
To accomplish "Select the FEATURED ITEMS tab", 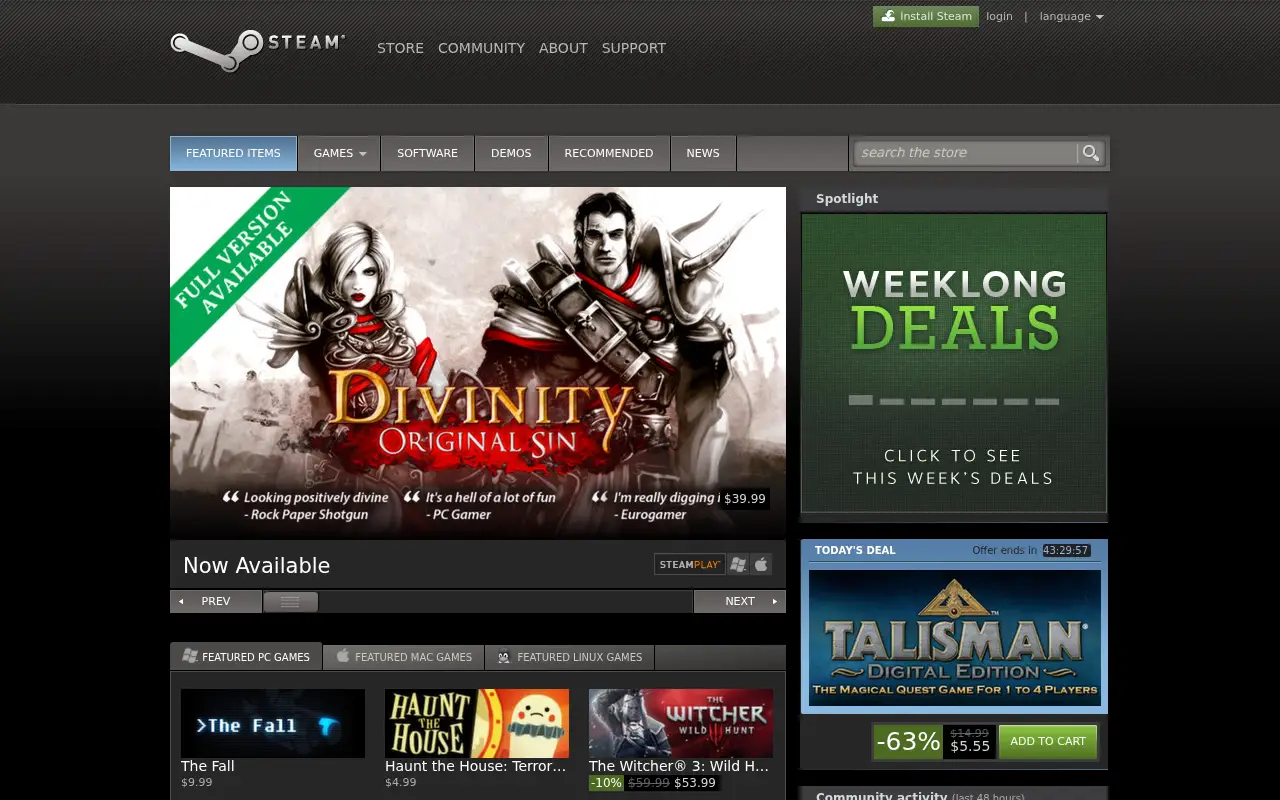I will point(233,153).
